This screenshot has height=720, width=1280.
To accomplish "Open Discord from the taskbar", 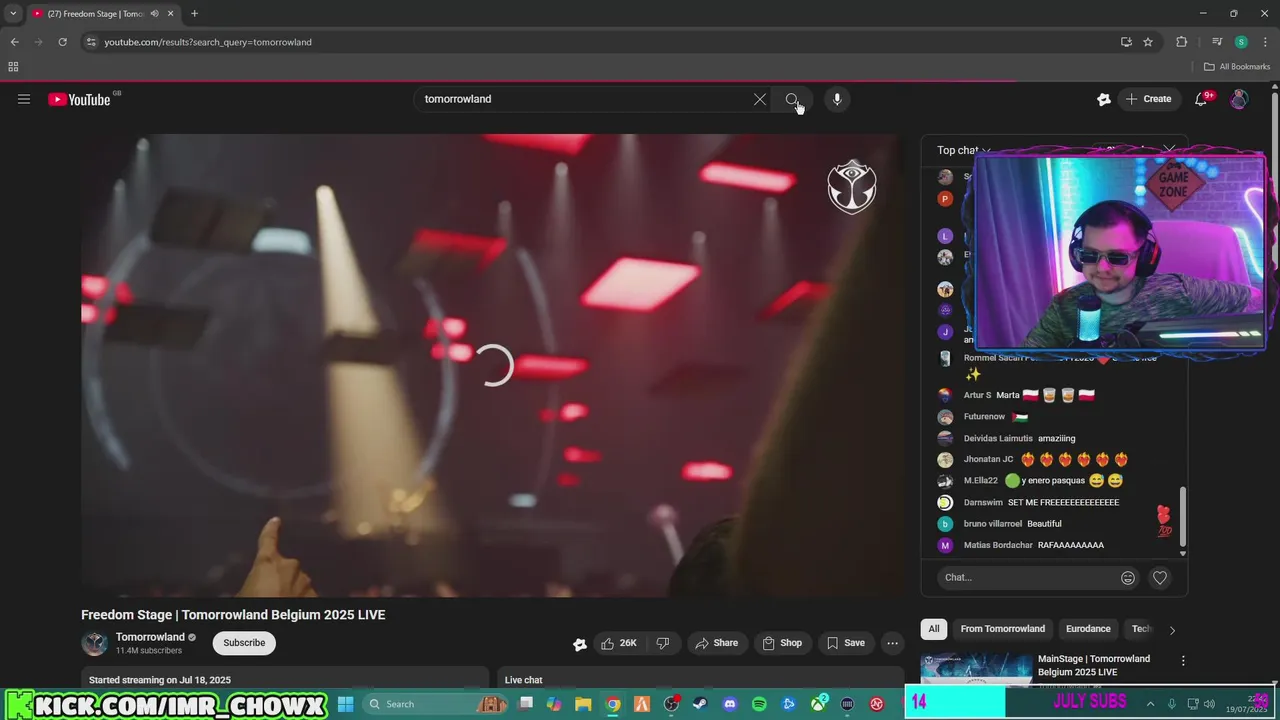I will pos(730,704).
